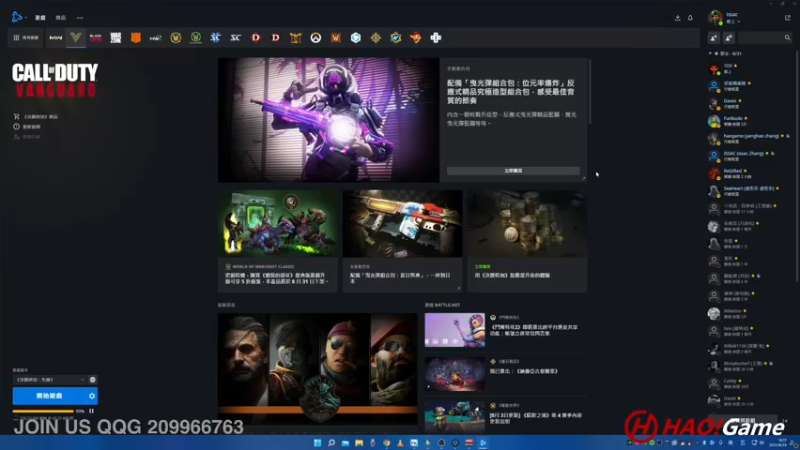Select the Crash Bandicoot 4 icon
This screenshot has width=800, height=450.
[416, 38]
